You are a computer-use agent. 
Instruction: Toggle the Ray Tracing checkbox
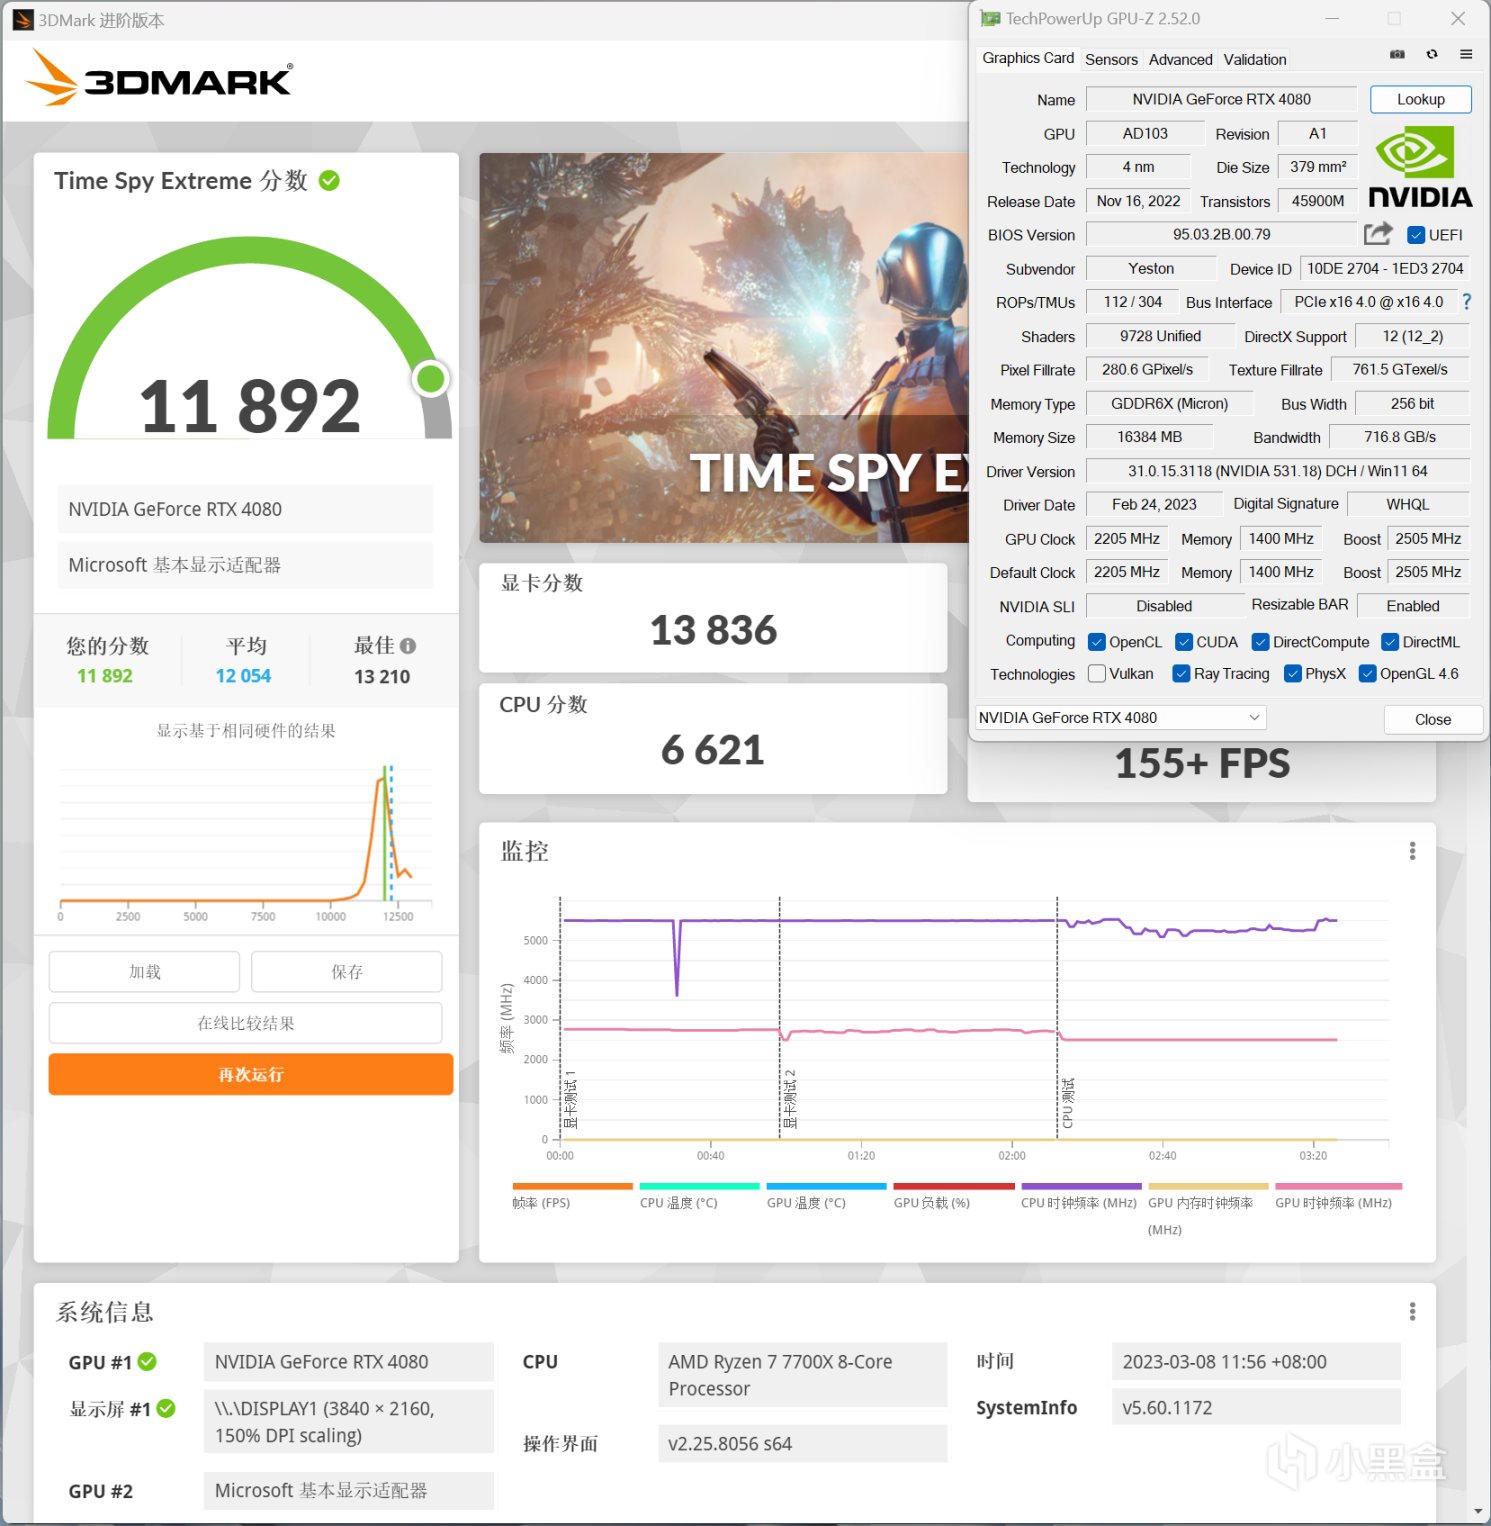pyautogui.click(x=1181, y=673)
